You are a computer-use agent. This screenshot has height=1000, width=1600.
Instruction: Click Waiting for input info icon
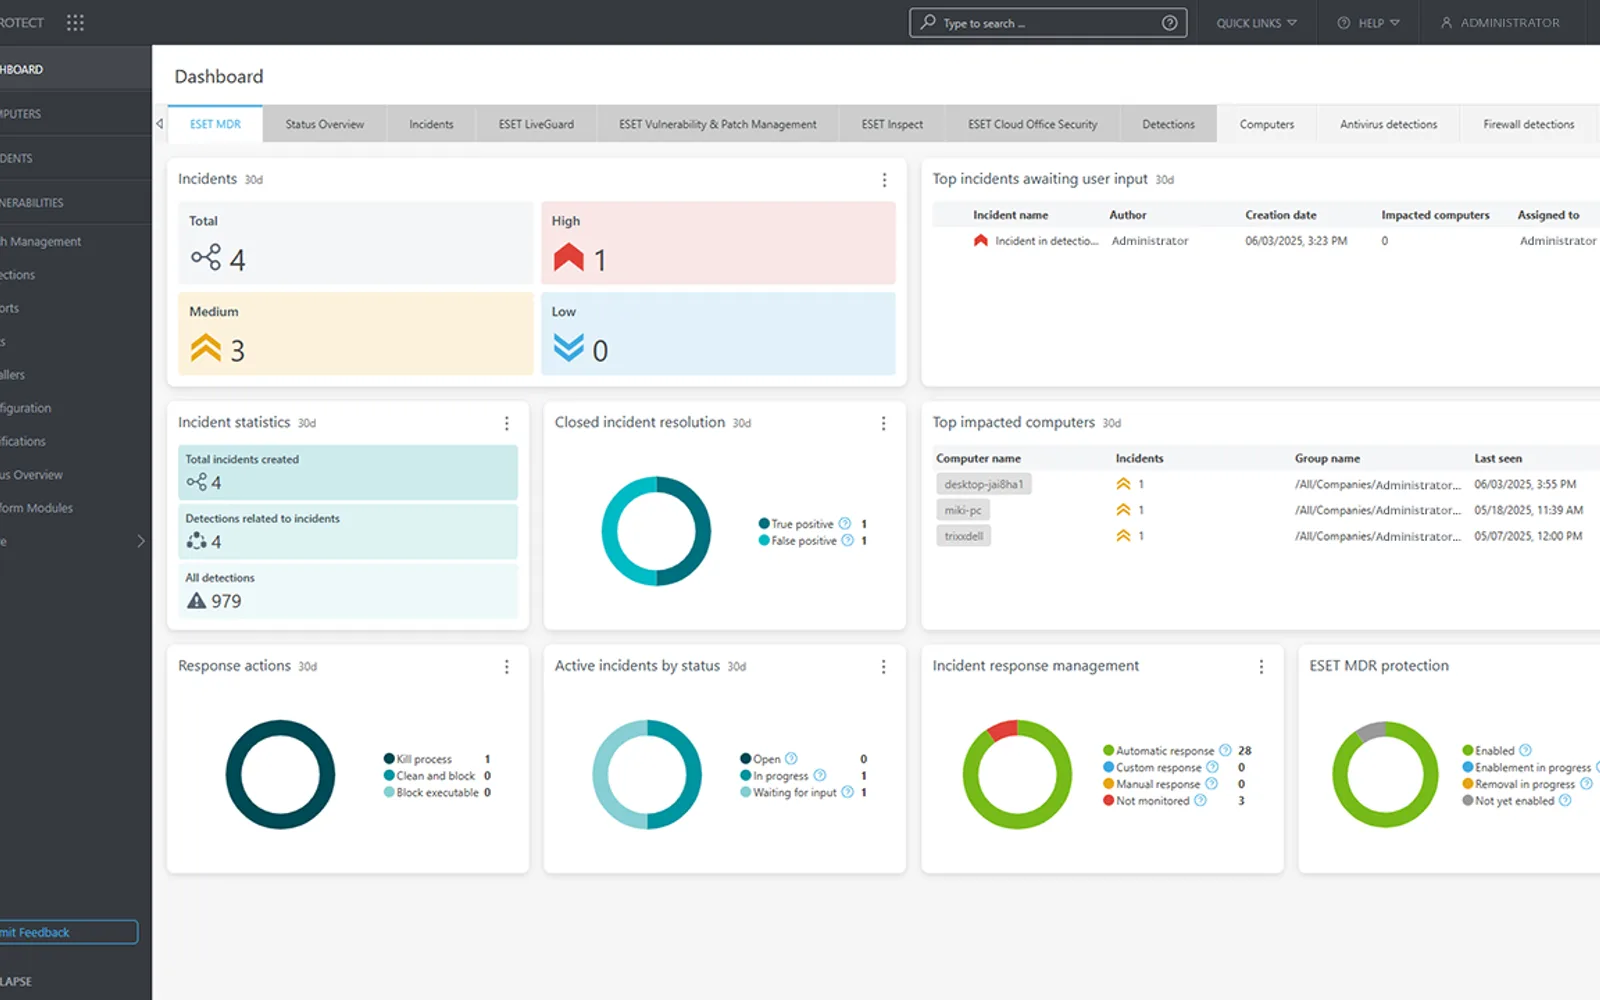click(848, 792)
